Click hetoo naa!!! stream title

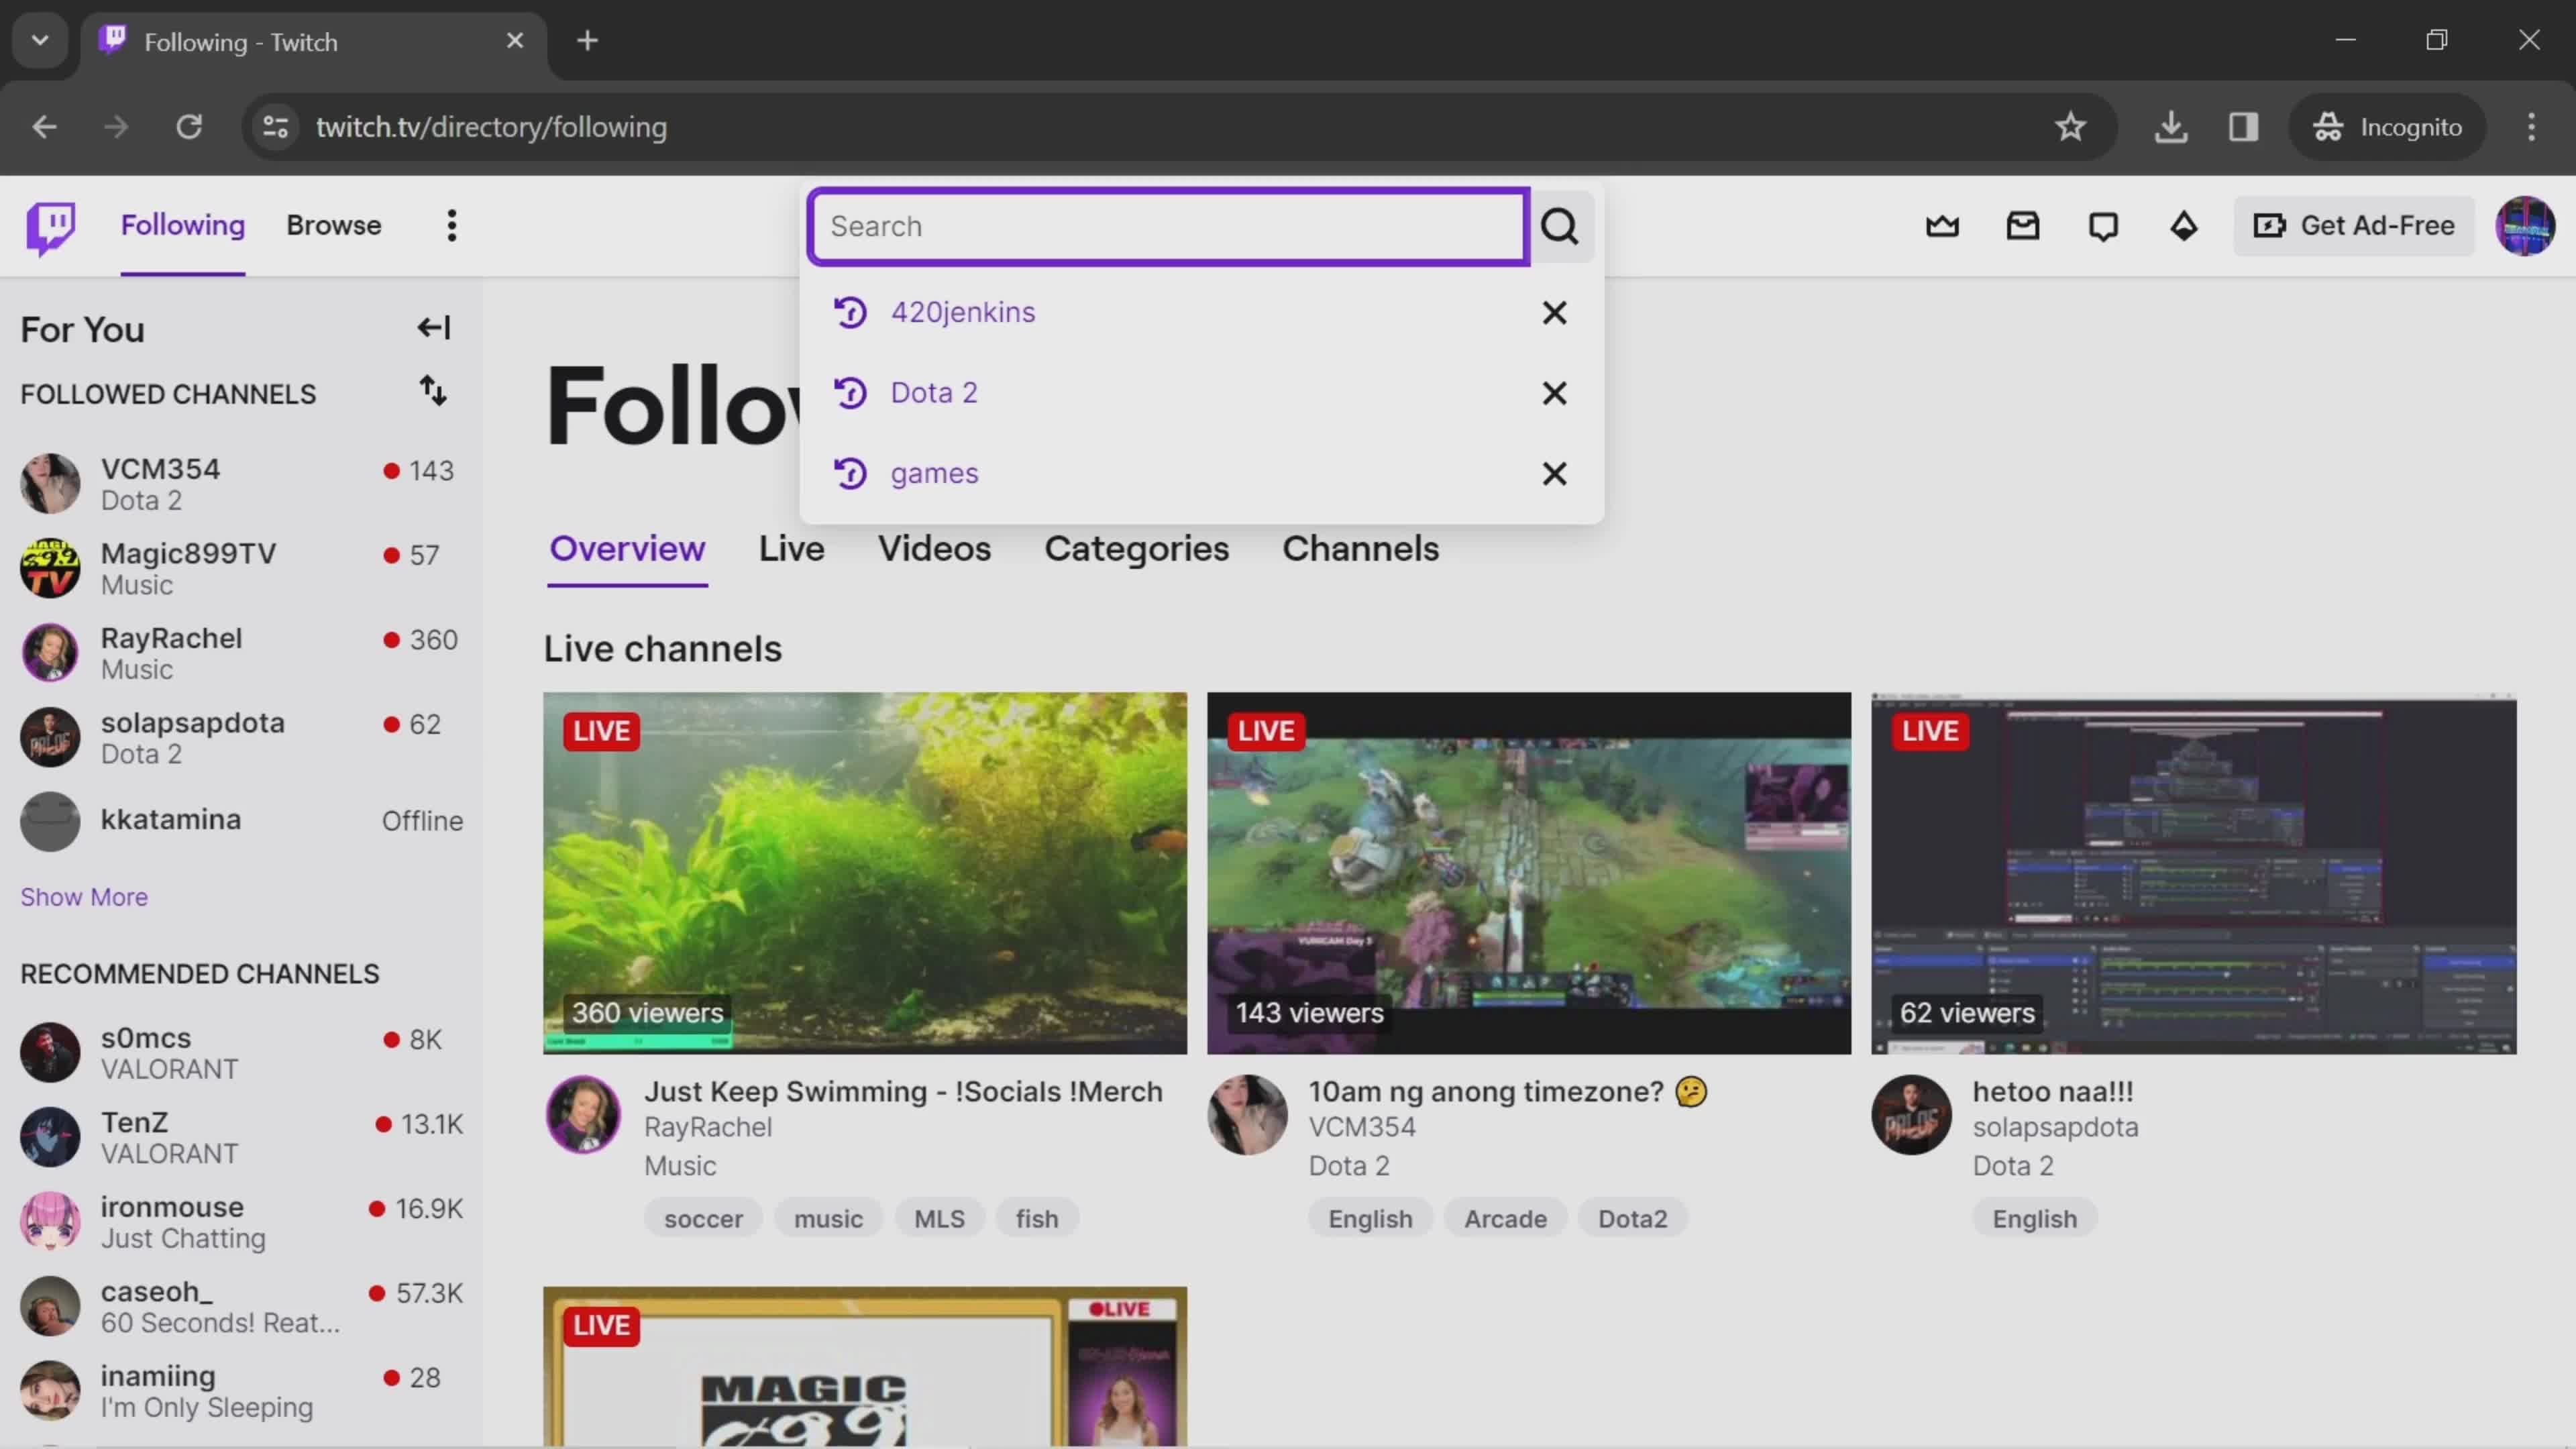pyautogui.click(x=2052, y=1091)
